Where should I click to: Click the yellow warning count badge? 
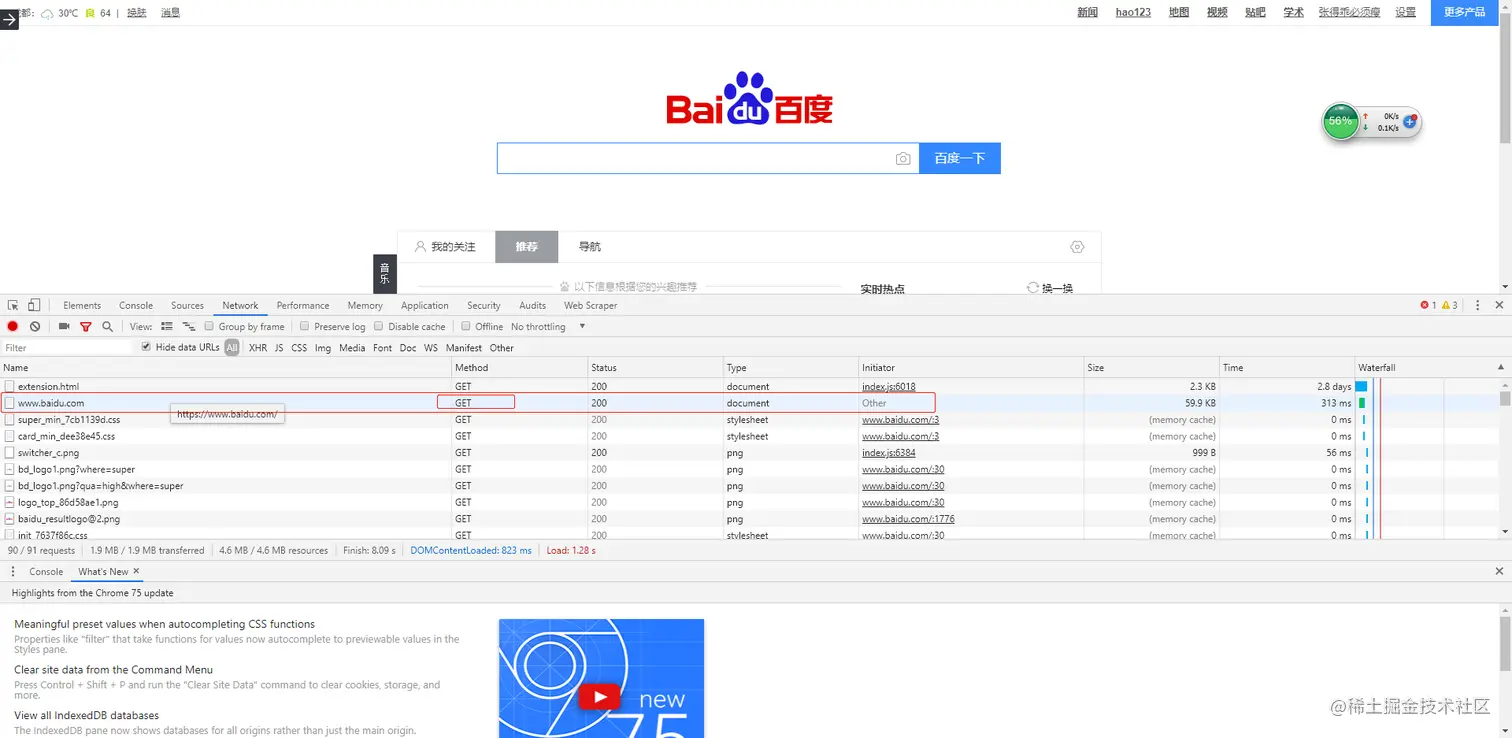tap(1449, 305)
